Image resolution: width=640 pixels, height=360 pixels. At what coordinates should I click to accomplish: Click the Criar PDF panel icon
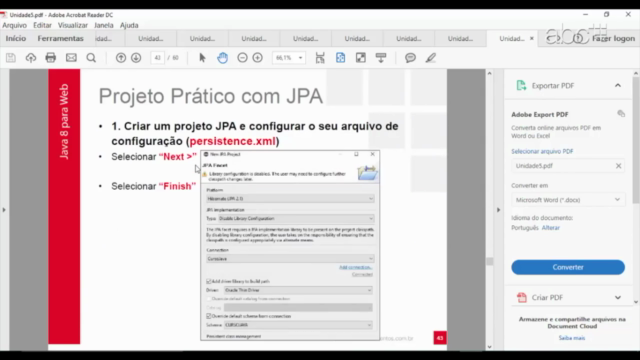click(x=522, y=298)
